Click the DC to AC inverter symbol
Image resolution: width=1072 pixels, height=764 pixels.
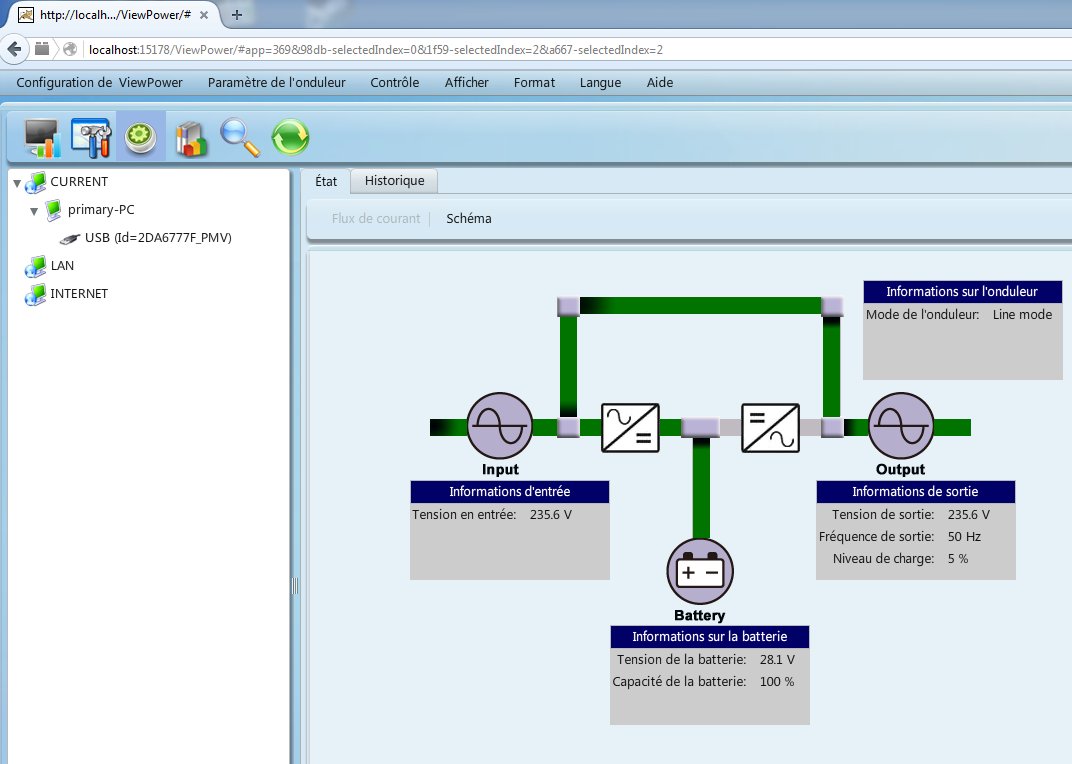click(x=769, y=427)
